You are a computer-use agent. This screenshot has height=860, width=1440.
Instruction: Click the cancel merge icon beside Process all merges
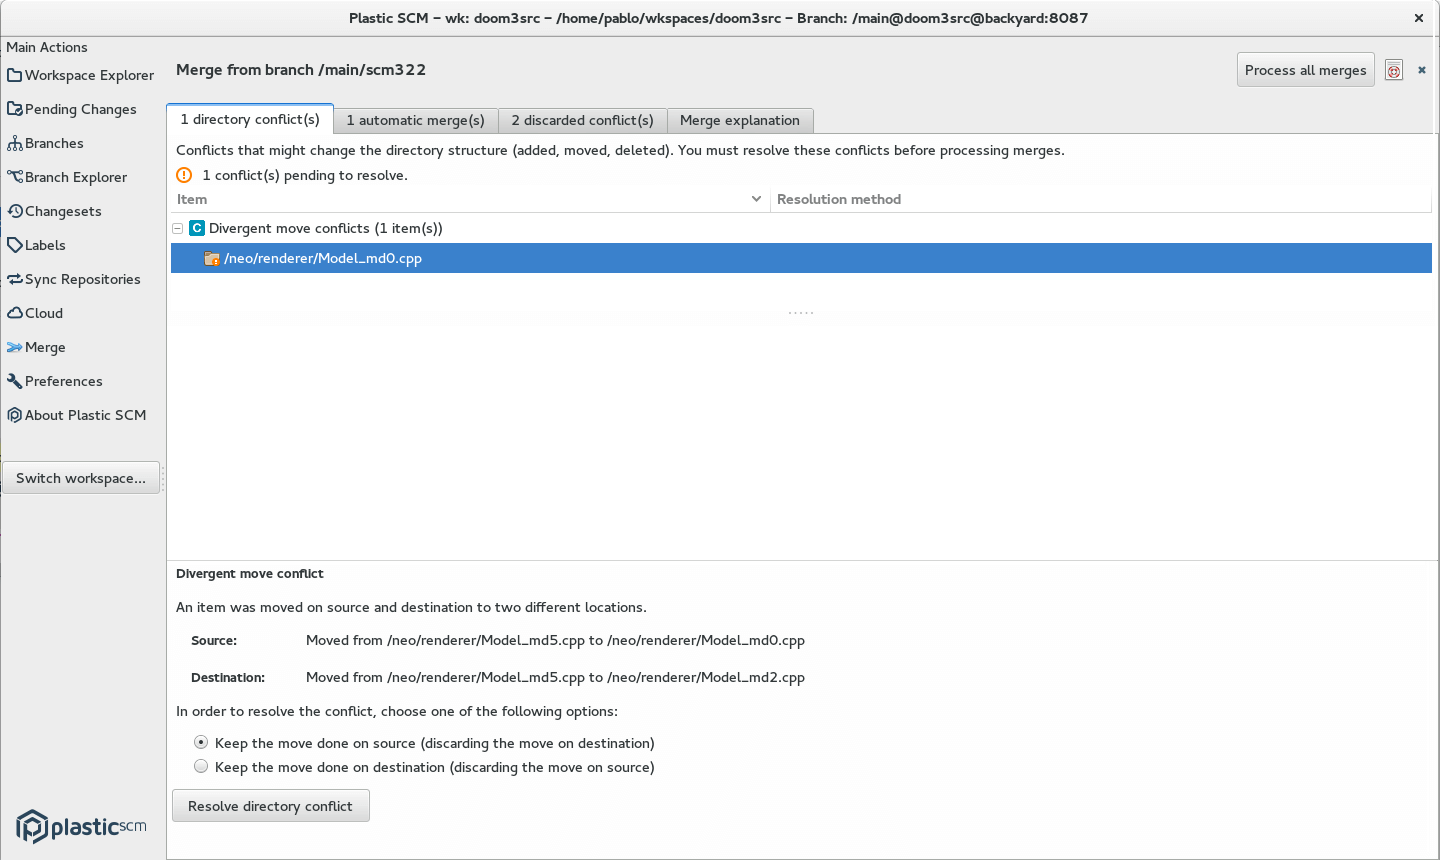(x=1394, y=70)
